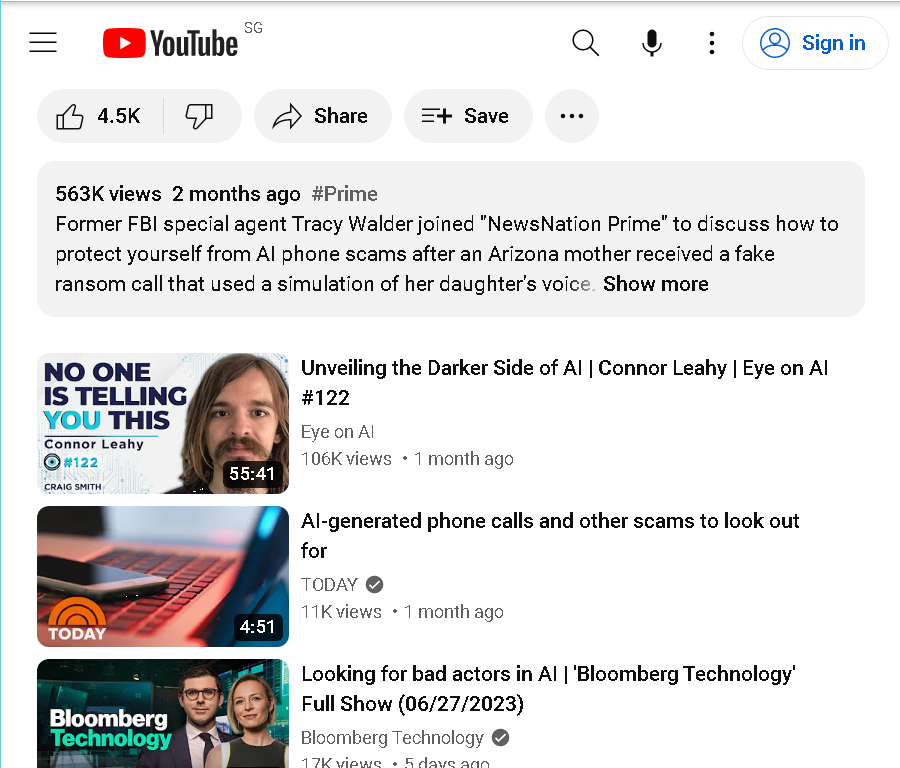
Task: Open more actions ellipsis button
Action: 572,116
